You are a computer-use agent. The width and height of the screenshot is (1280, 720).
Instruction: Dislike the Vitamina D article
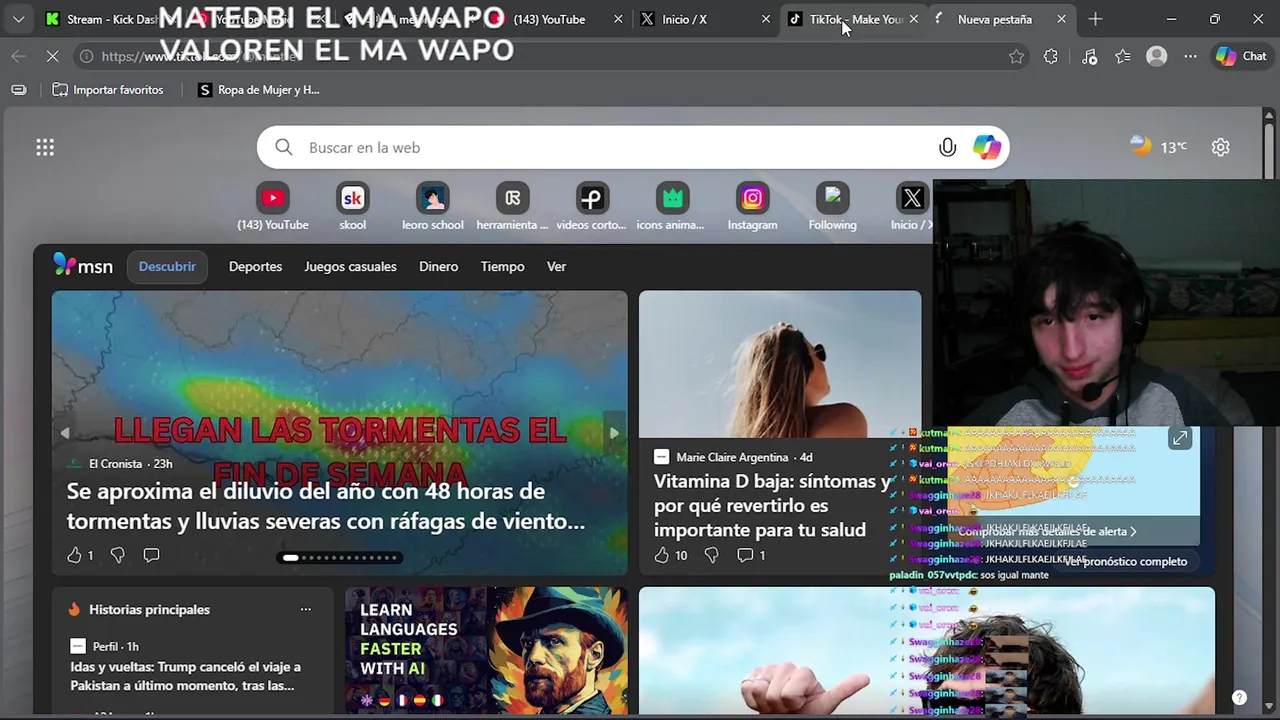click(711, 555)
